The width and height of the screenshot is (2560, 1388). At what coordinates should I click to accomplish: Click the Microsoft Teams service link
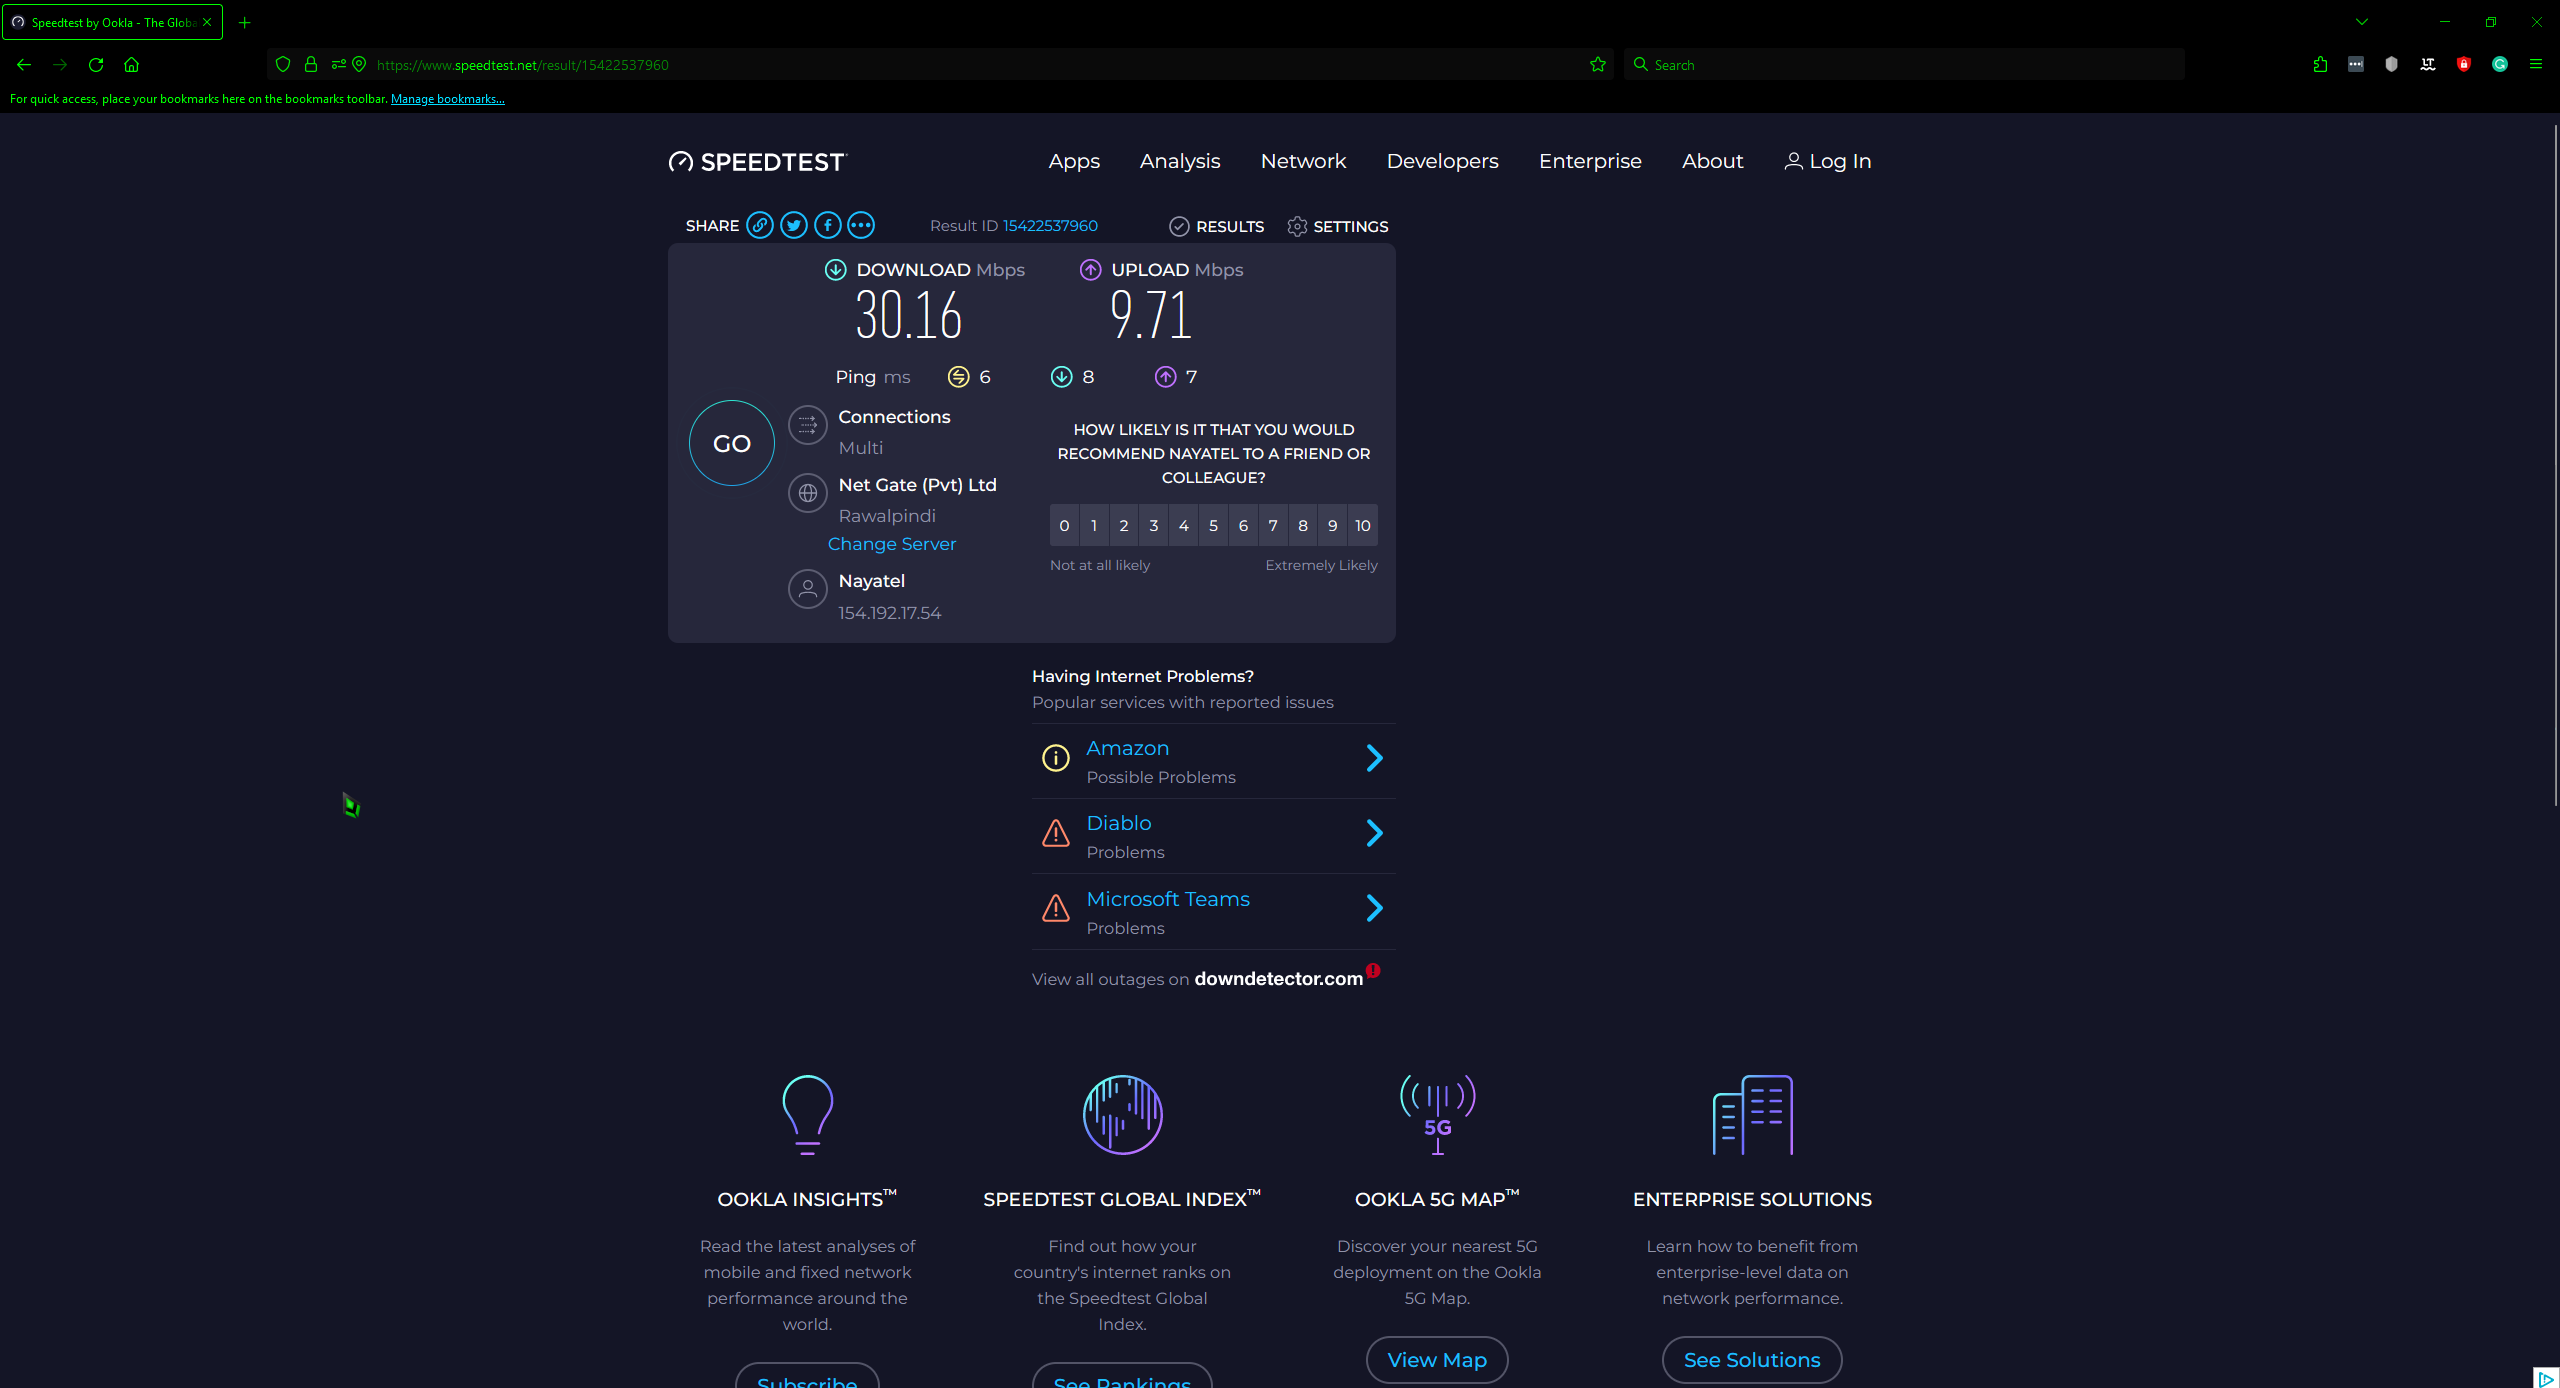tap(1168, 899)
